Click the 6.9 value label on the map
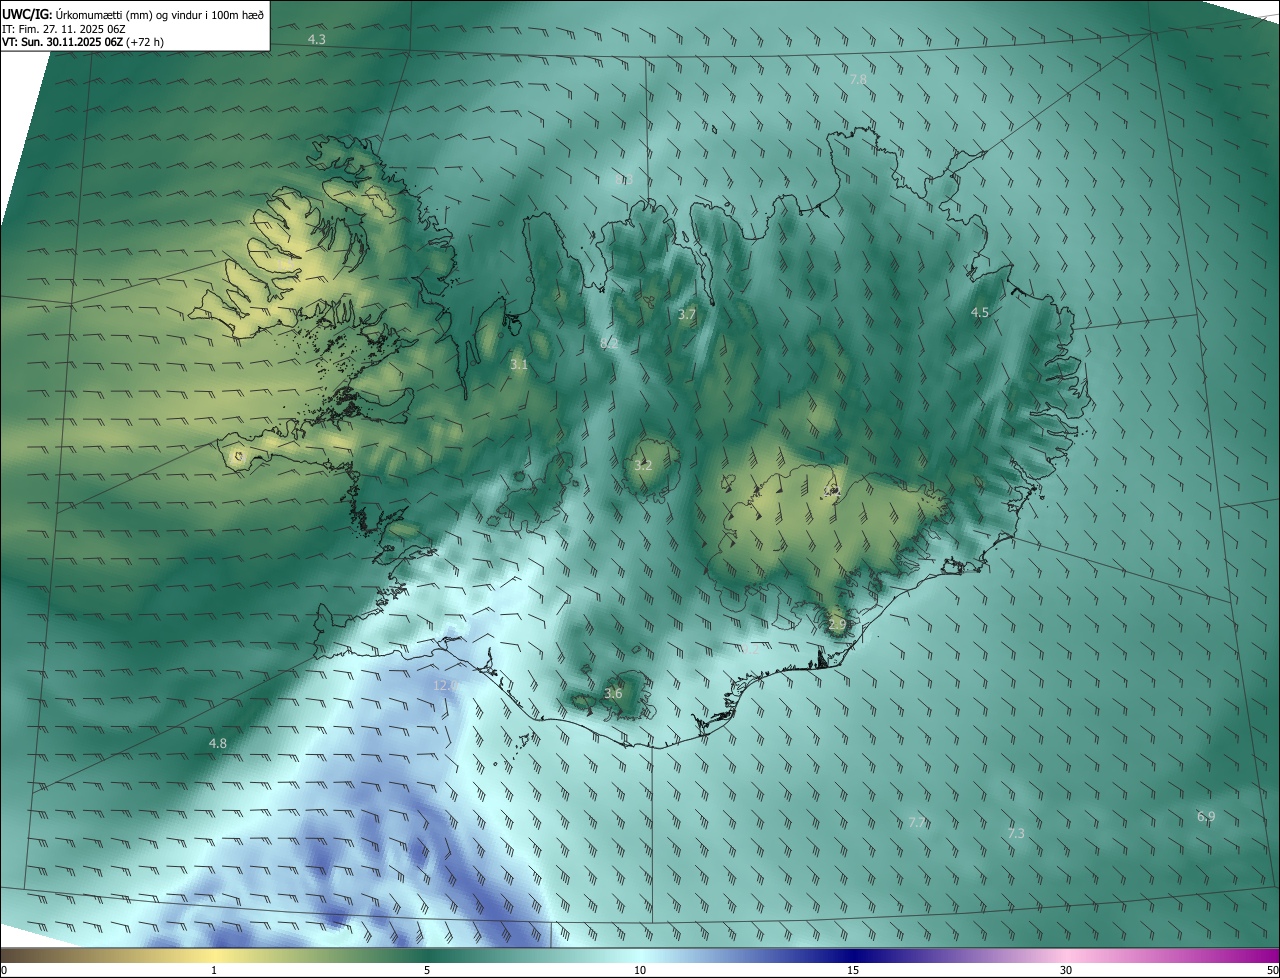The height and width of the screenshot is (978, 1280). coord(1206,816)
